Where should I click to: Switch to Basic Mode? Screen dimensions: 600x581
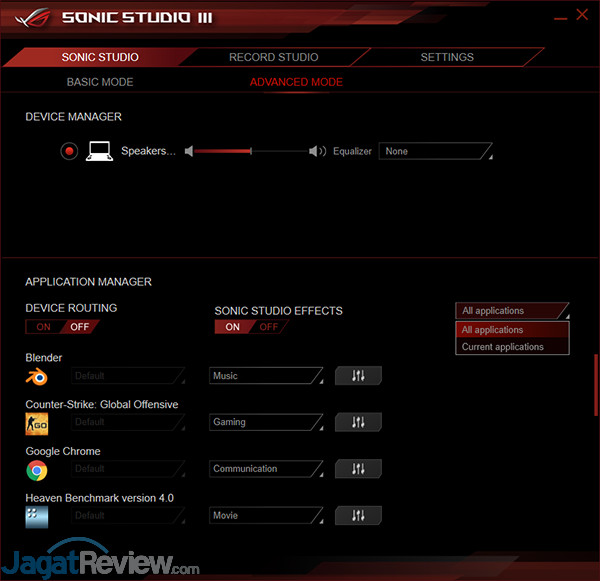click(100, 82)
